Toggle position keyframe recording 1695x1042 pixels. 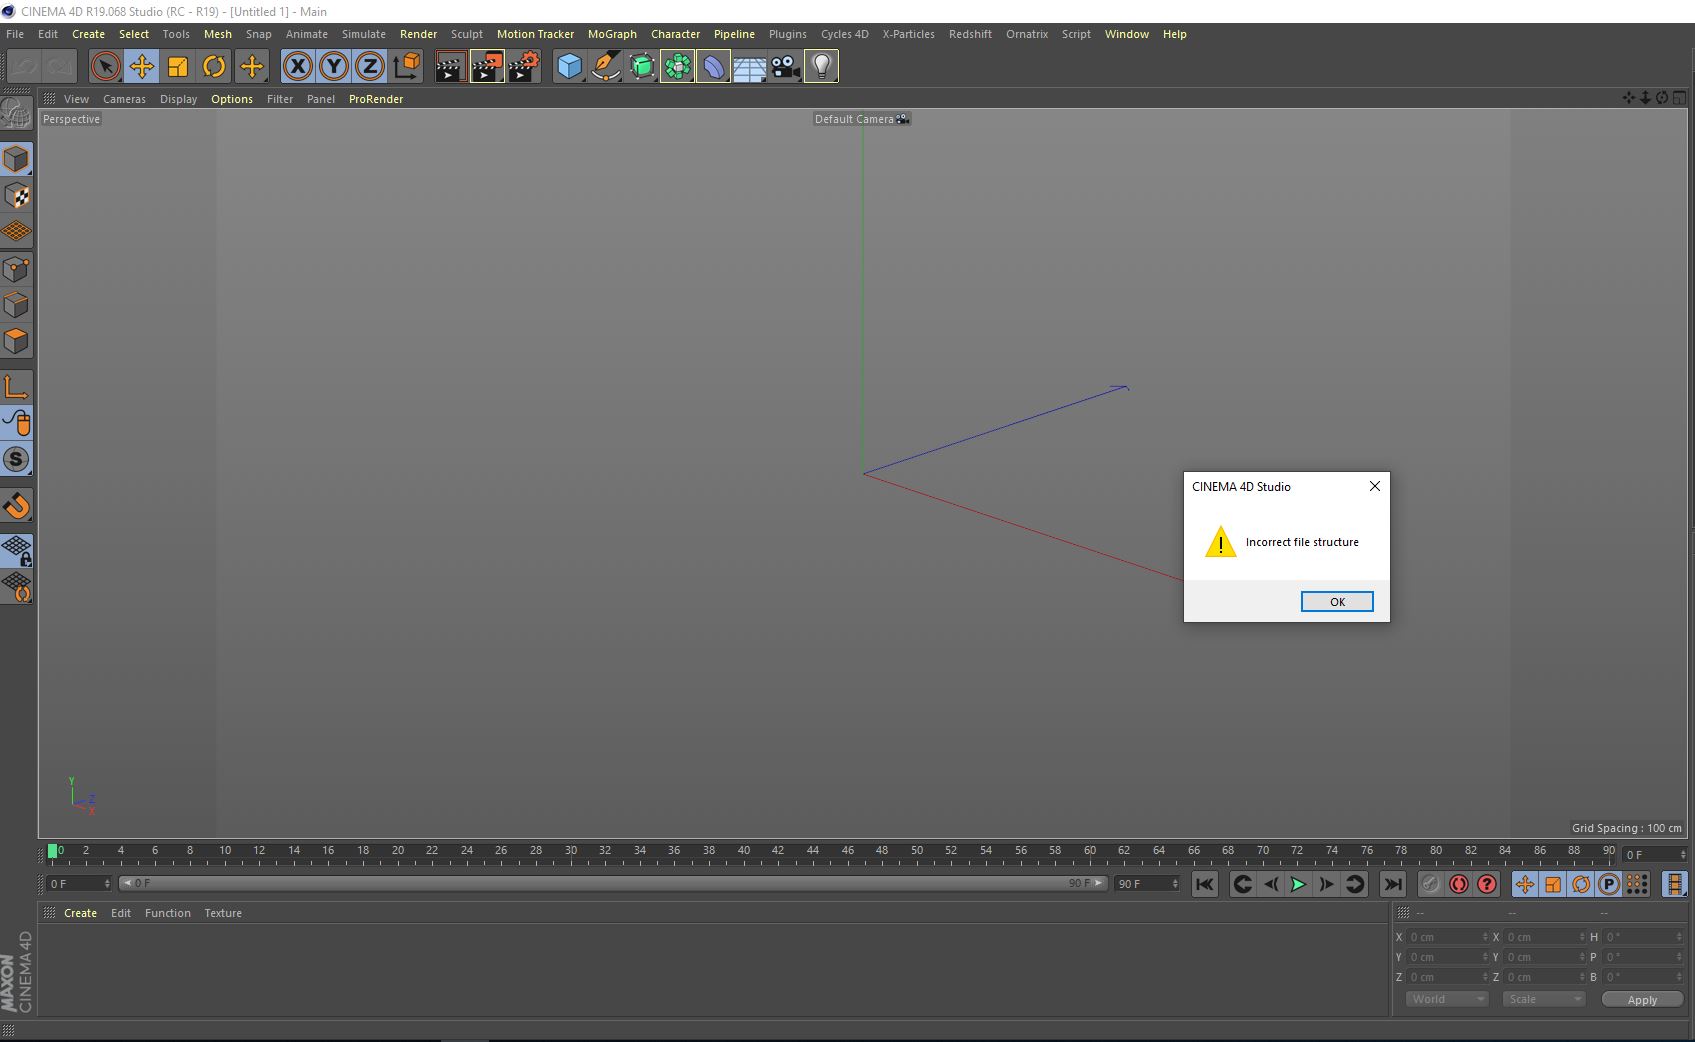coord(1524,884)
